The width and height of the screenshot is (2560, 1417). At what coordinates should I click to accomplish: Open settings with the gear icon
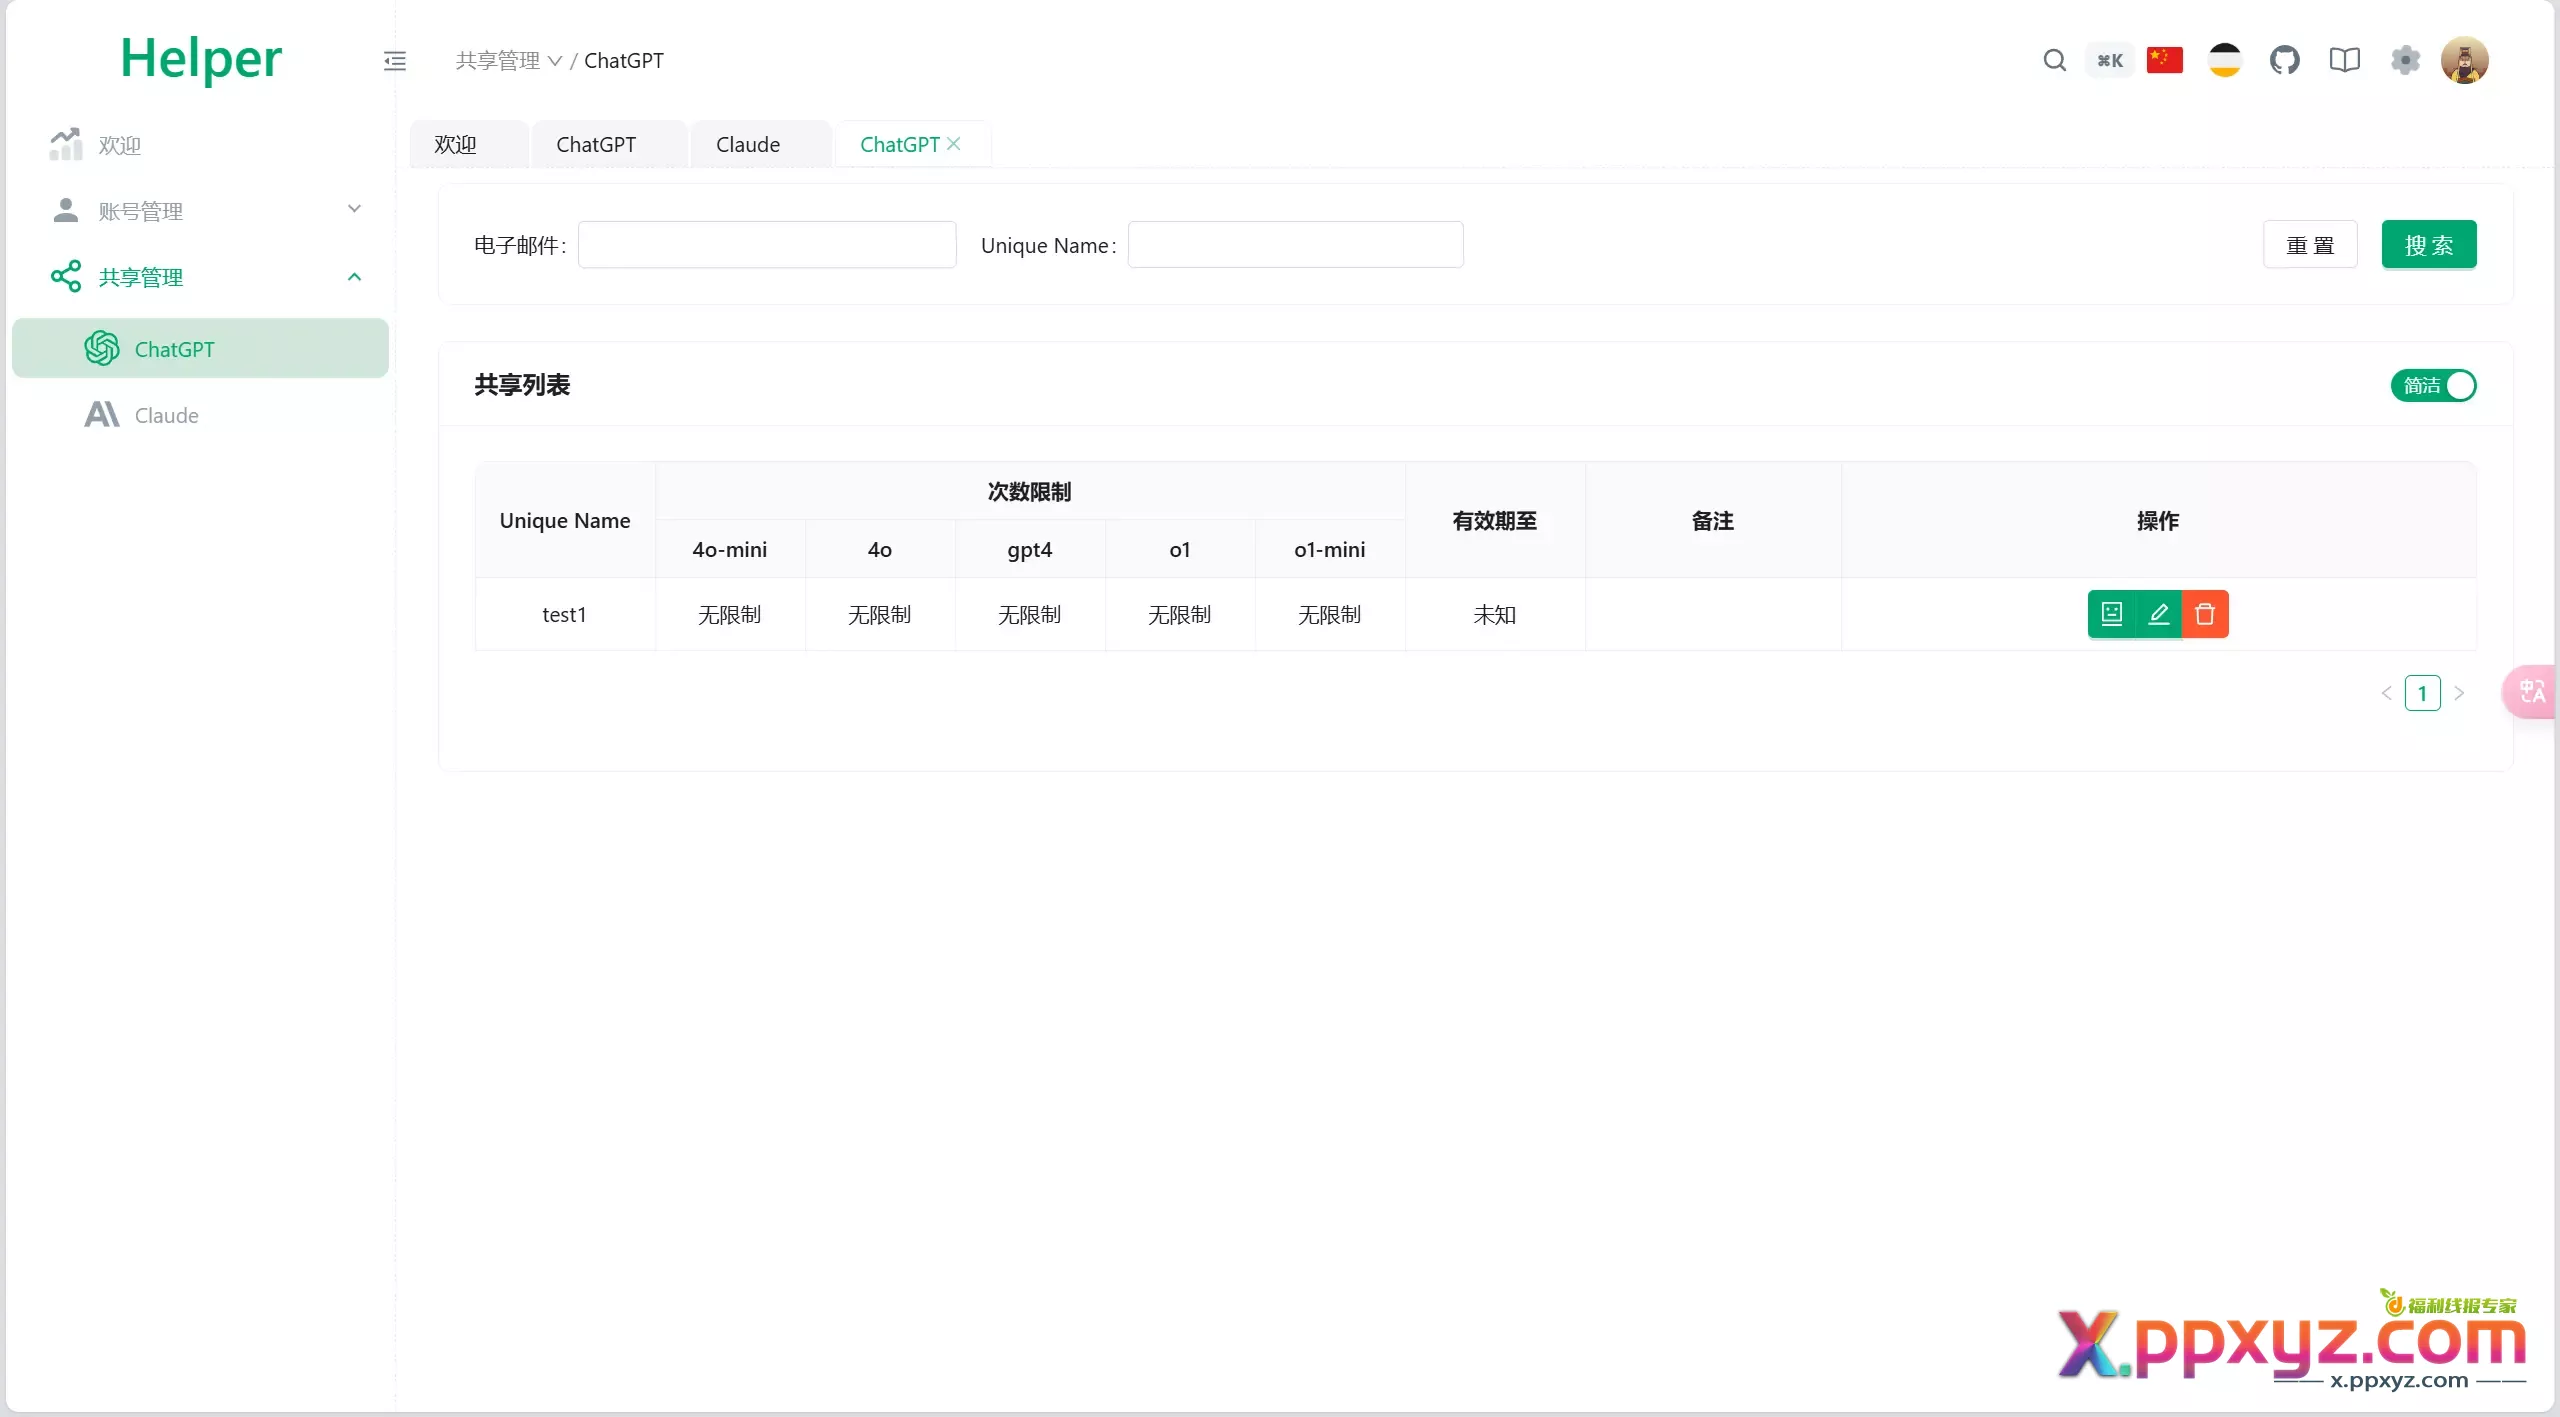[2405, 60]
